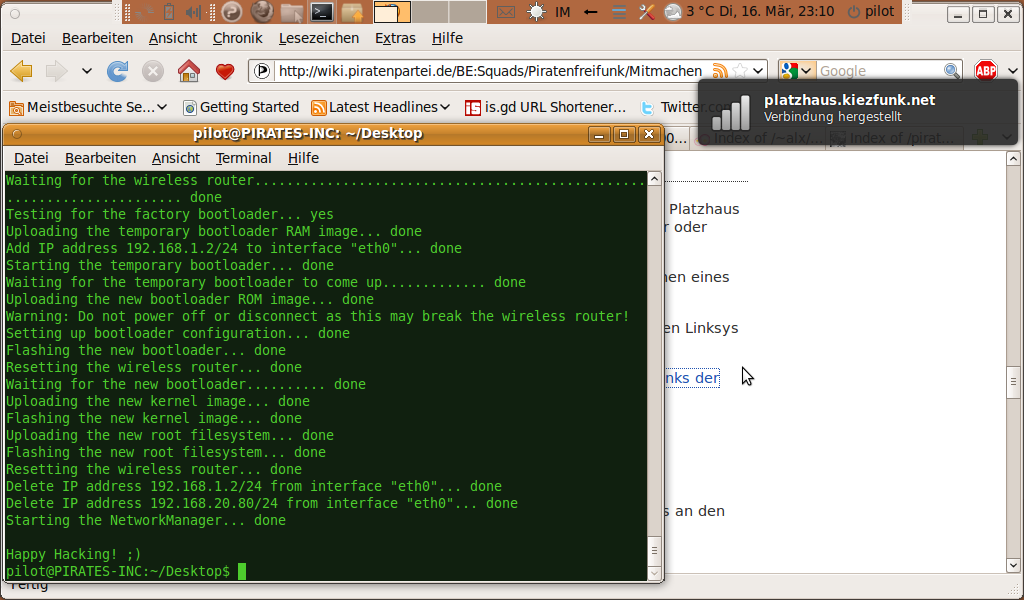Go to the Firefox home page icon
The height and width of the screenshot is (600, 1024).
click(x=188, y=71)
